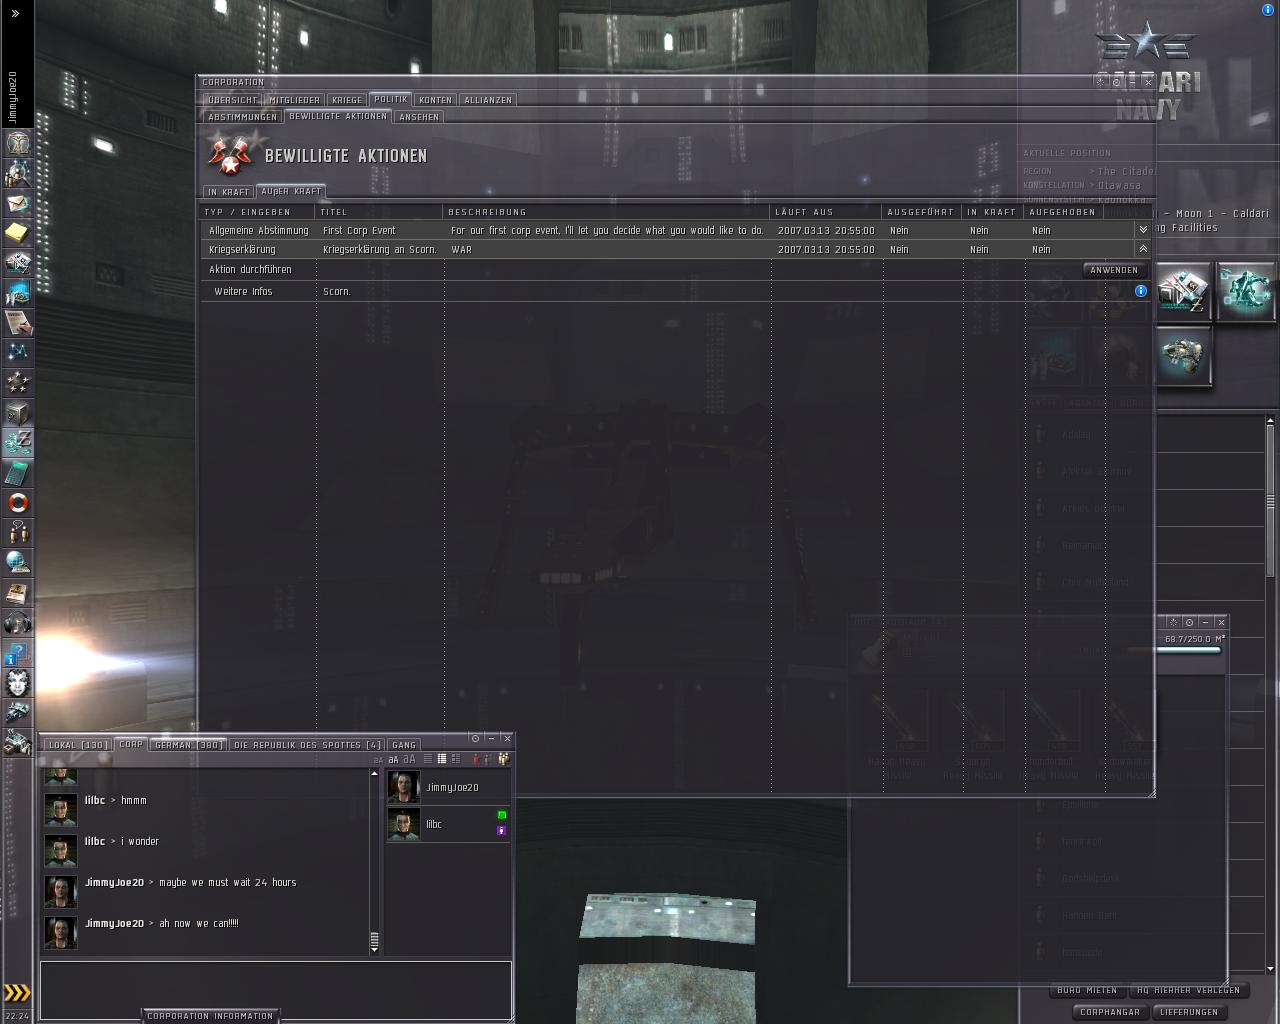
Task: Select the medium chat font size
Action: [x=393, y=760]
